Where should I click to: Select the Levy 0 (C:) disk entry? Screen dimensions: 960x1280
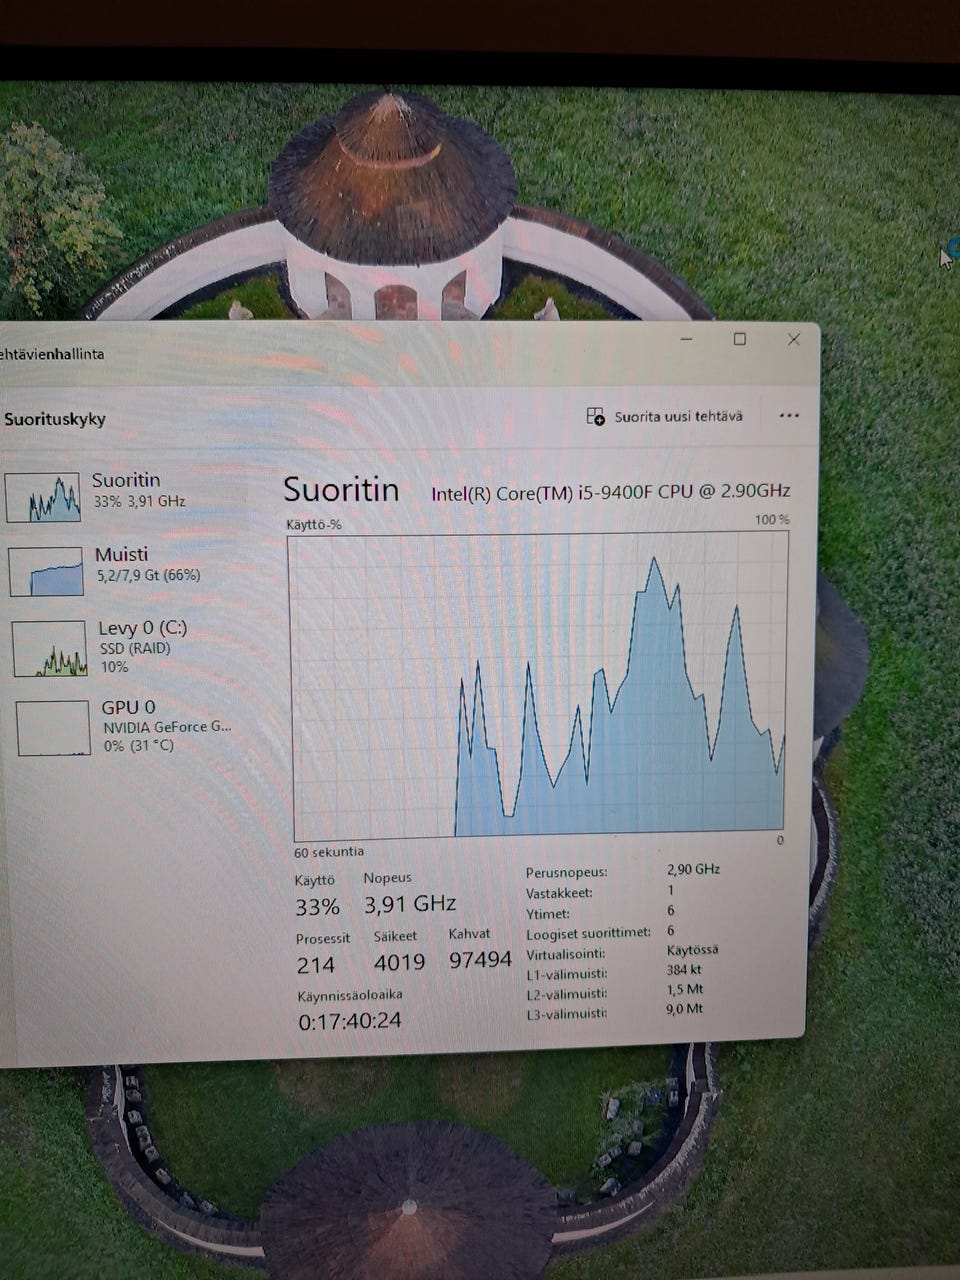[125, 647]
